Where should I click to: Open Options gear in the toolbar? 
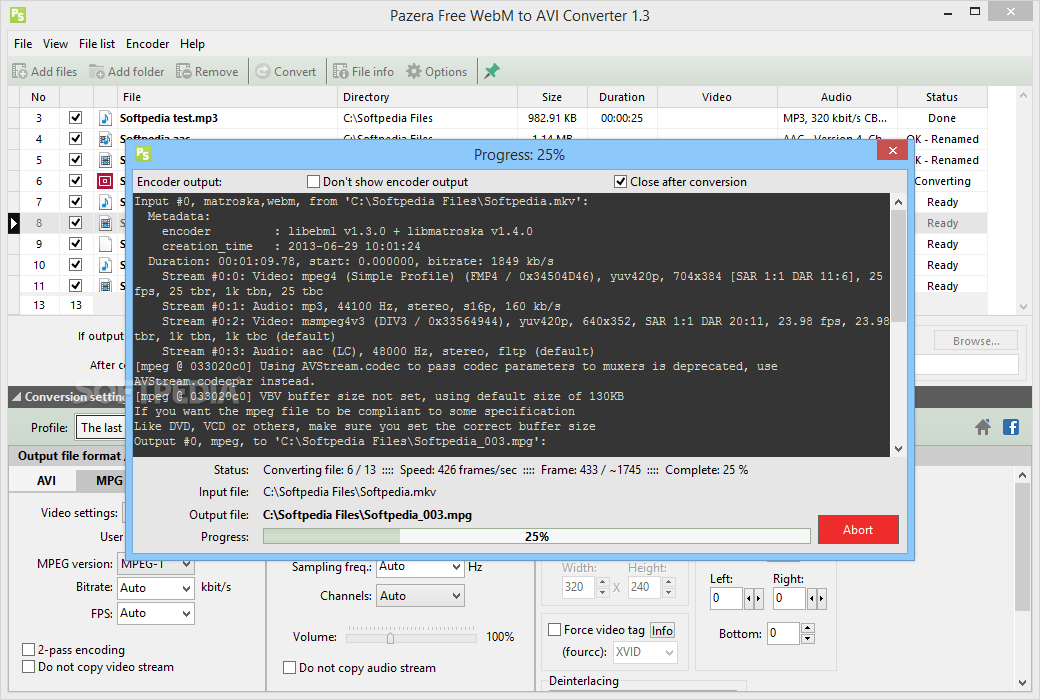point(414,71)
